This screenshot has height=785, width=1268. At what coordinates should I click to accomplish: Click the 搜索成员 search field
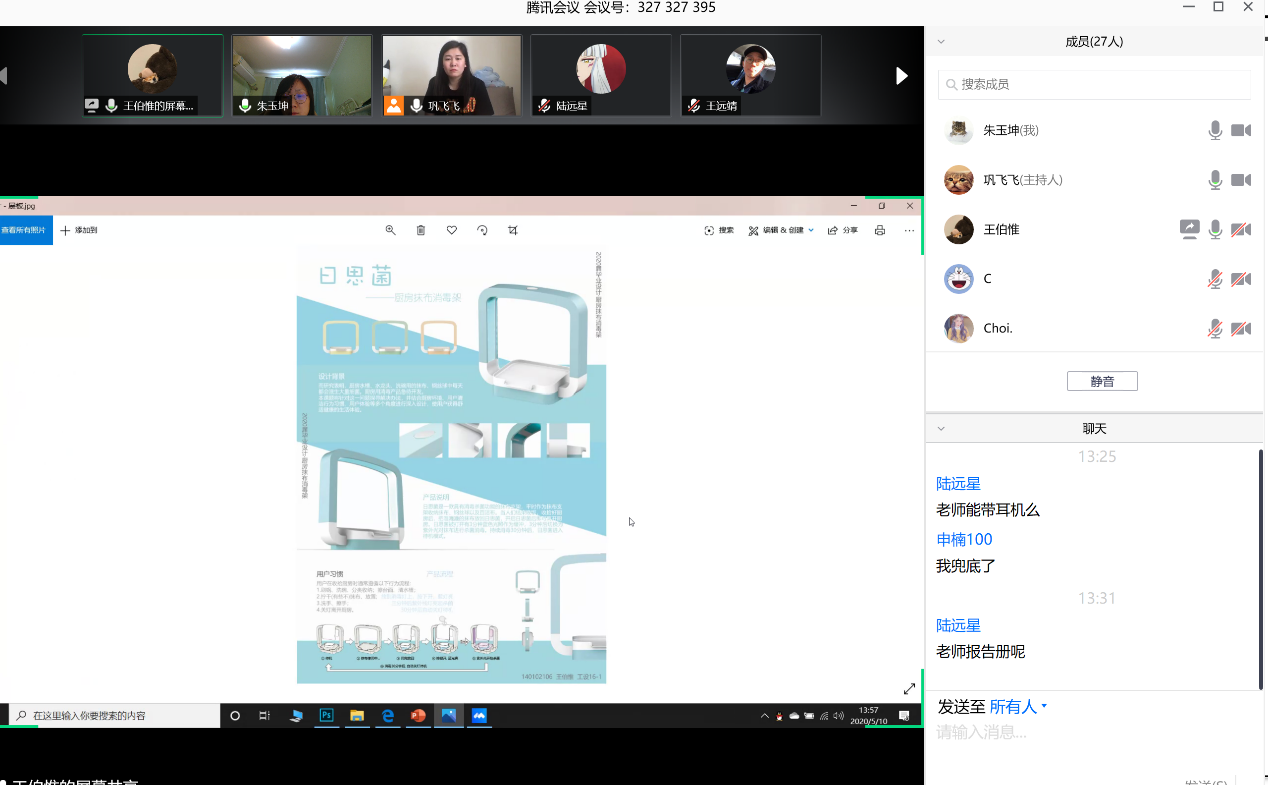(1094, 85)
